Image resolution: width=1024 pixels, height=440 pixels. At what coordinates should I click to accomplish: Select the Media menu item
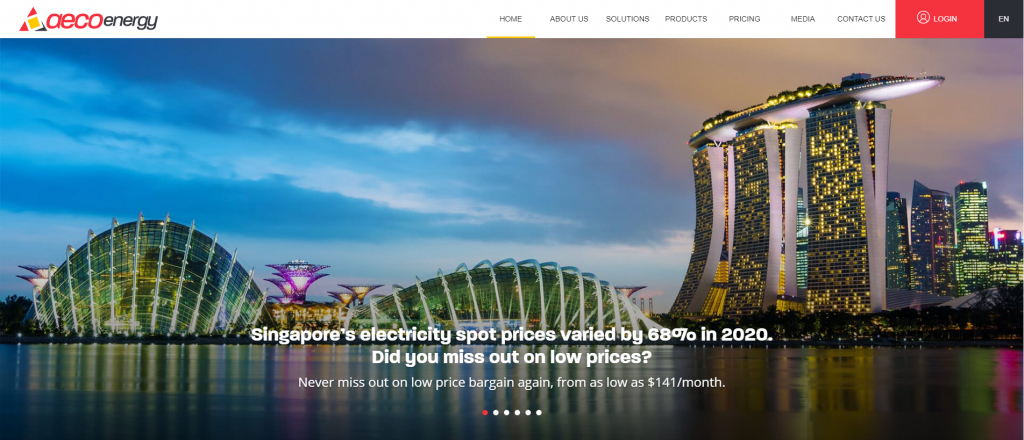pos(803,19)
